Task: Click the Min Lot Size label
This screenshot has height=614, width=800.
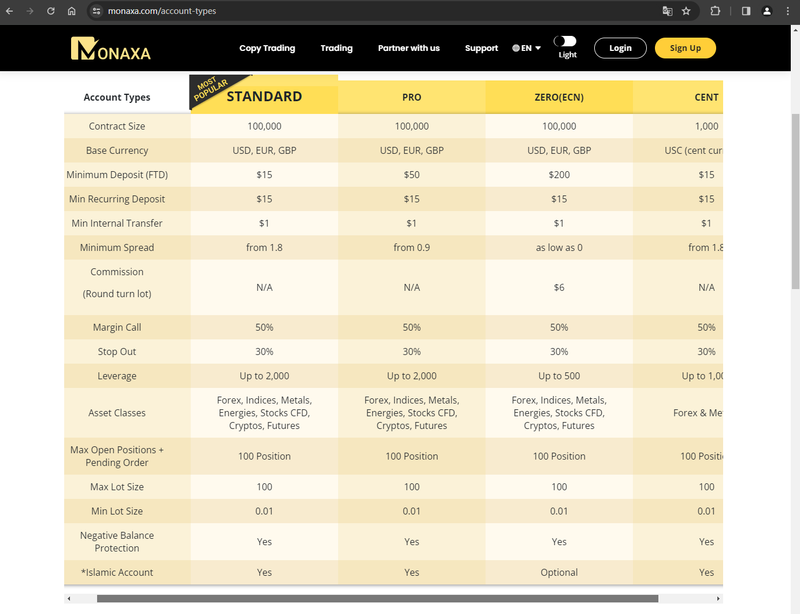Action: (117, 511)
